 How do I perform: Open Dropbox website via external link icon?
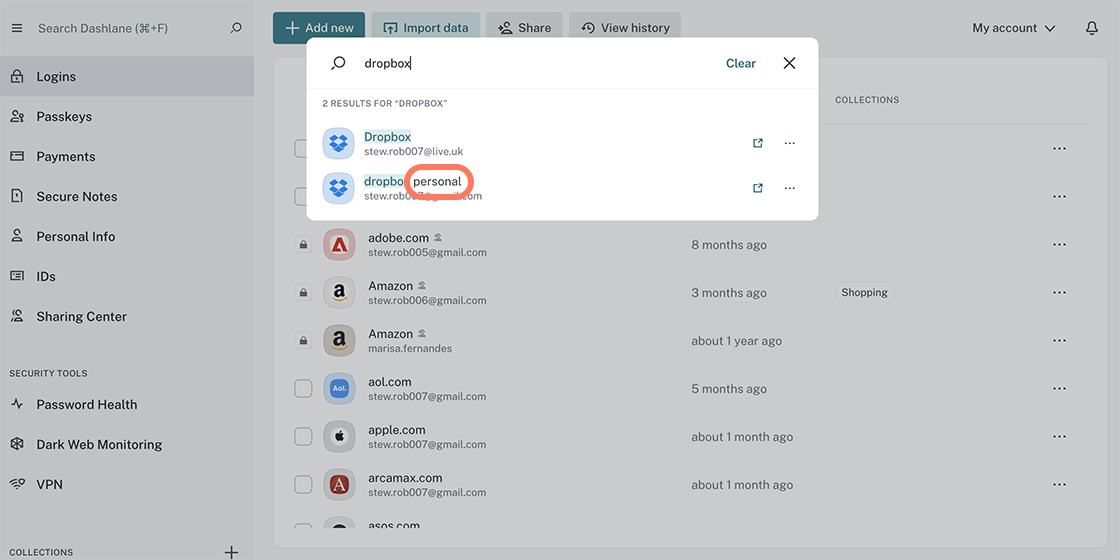coord(757,143)
